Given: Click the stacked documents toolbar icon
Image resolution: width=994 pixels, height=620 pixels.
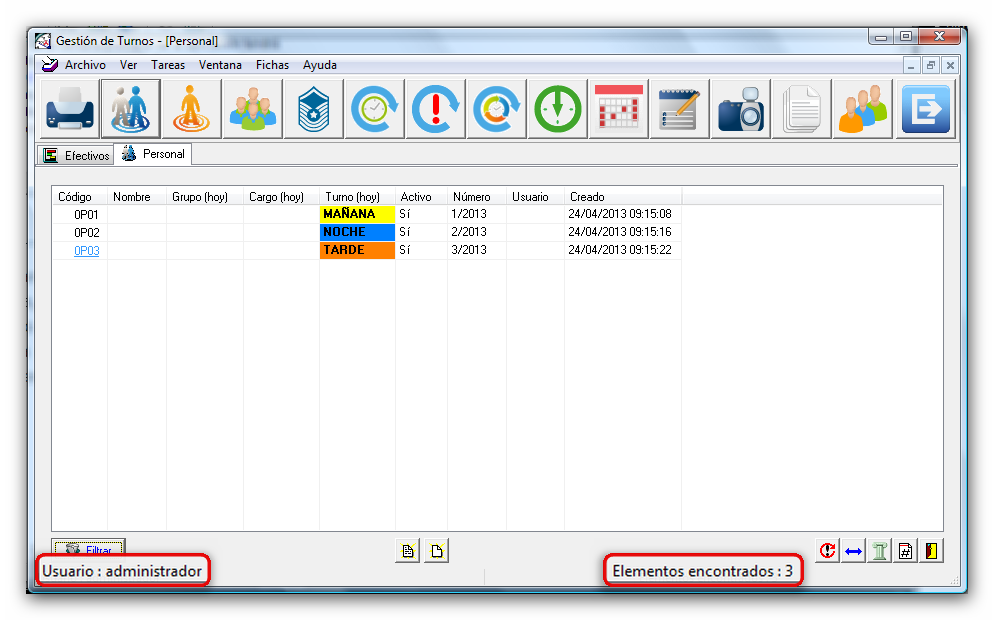Looking at the screenshot, I should (x=802, y=109).
